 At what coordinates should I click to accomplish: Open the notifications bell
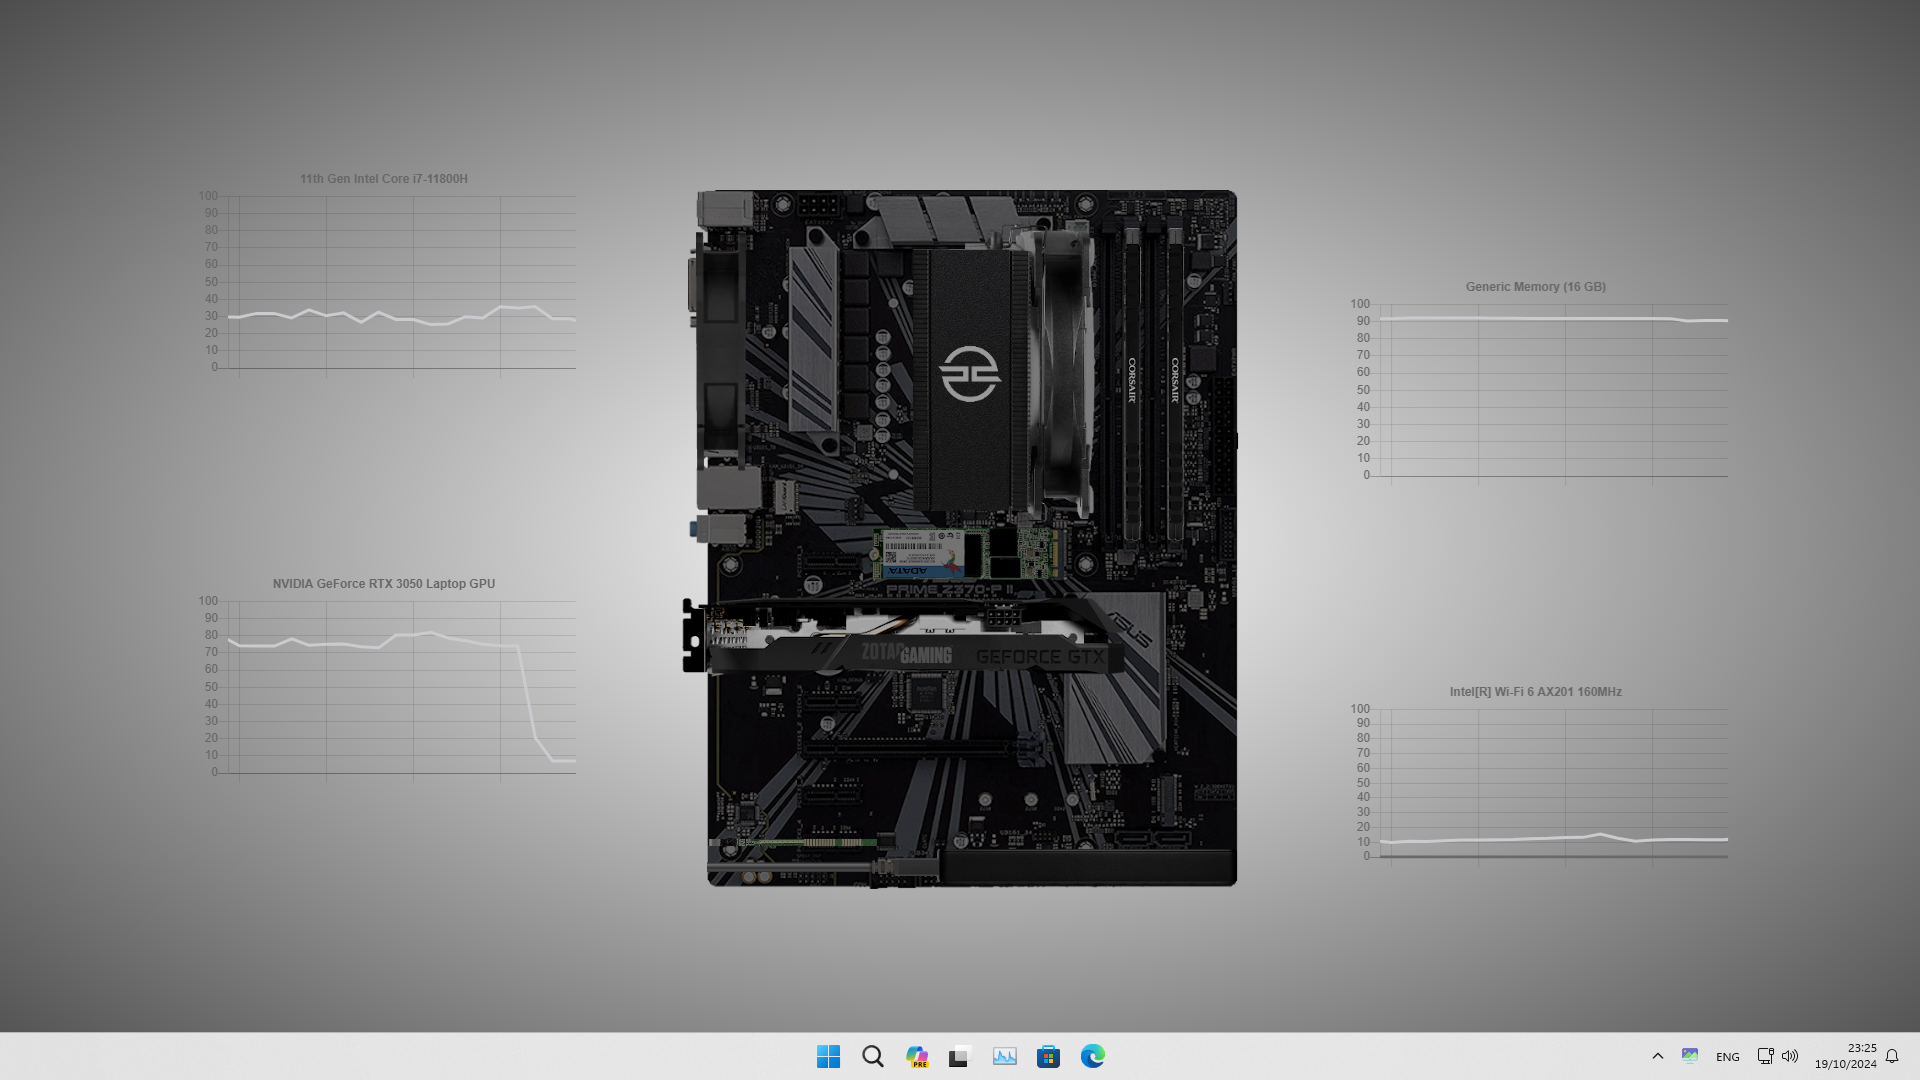(x=1892, y=1056)
